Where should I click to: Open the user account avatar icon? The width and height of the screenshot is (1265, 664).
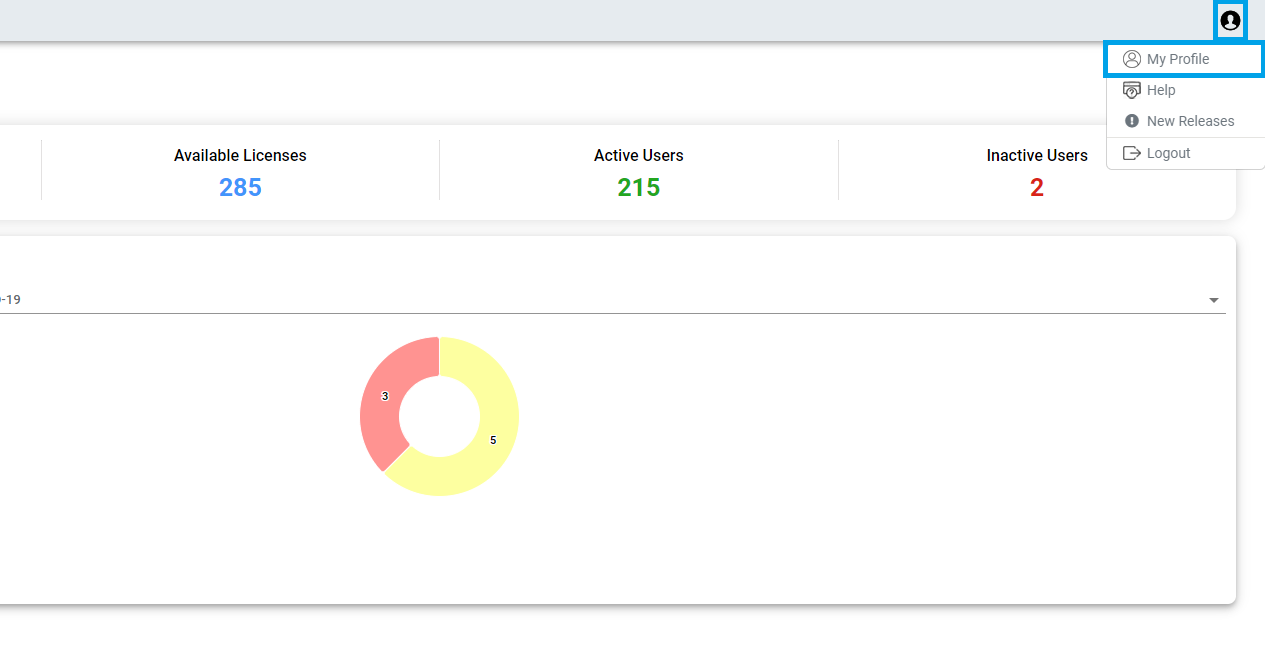click(1230, 20)
